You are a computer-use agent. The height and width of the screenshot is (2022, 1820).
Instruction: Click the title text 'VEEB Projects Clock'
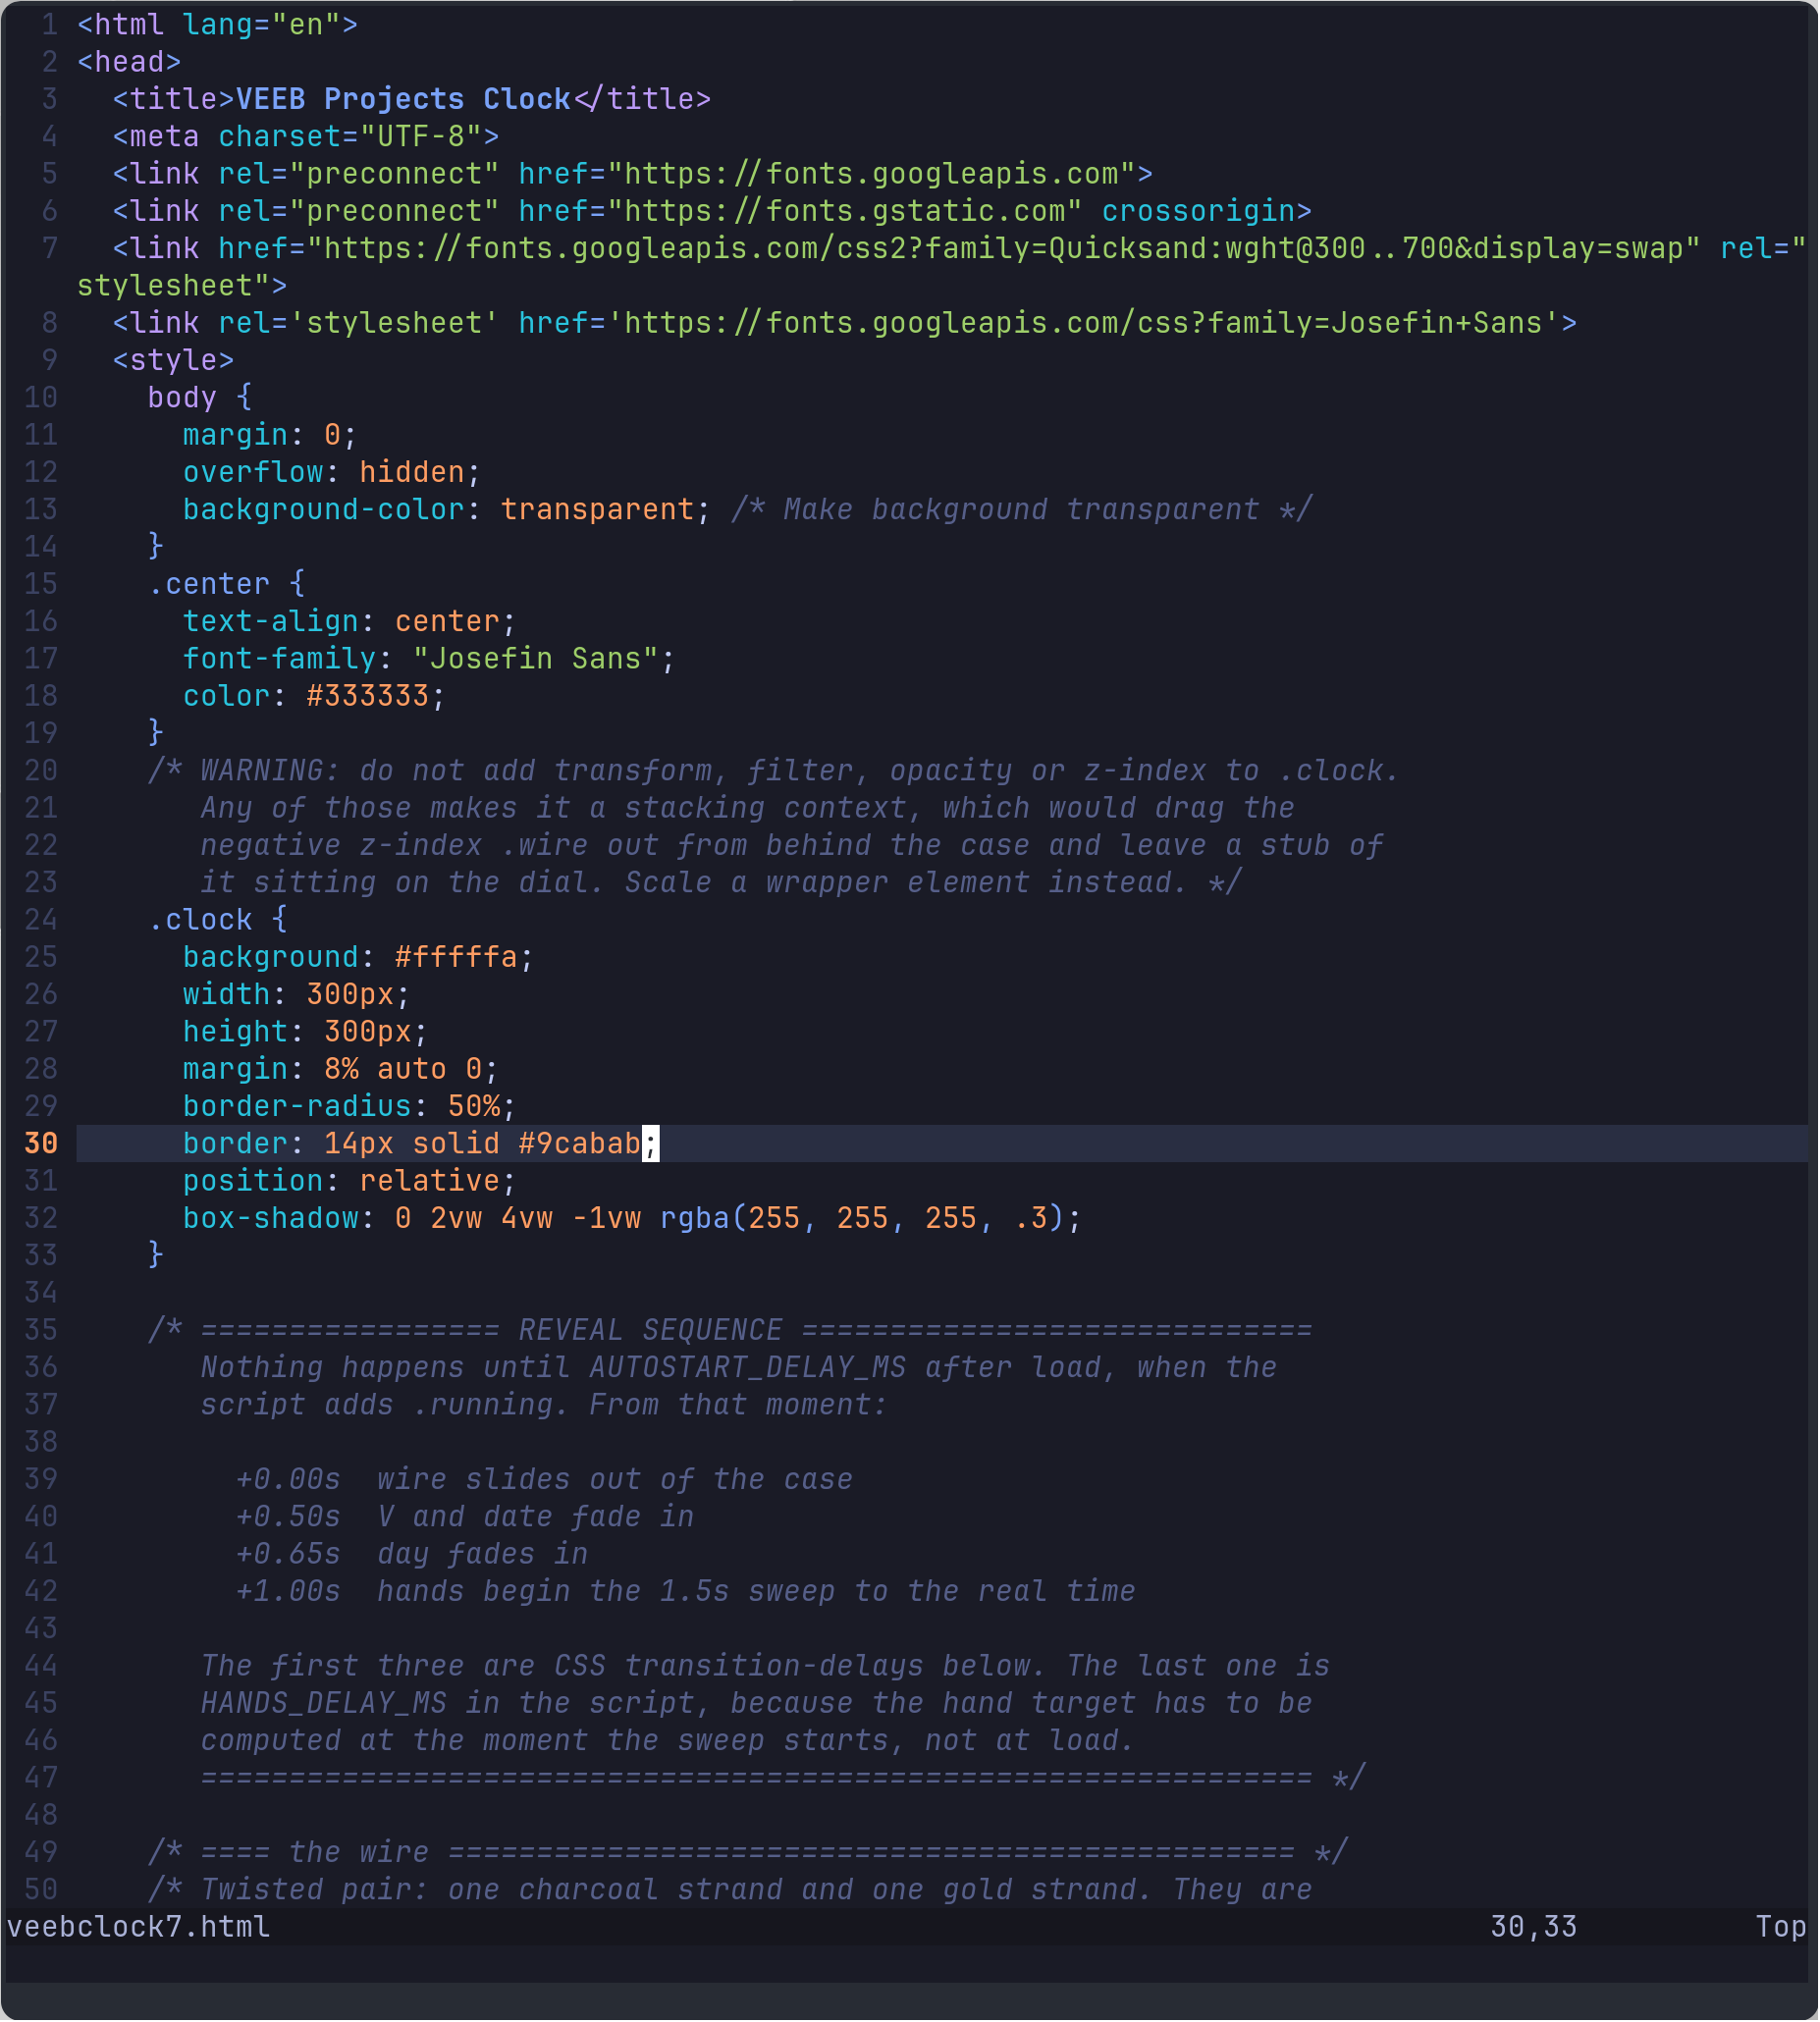pos(403,99)
